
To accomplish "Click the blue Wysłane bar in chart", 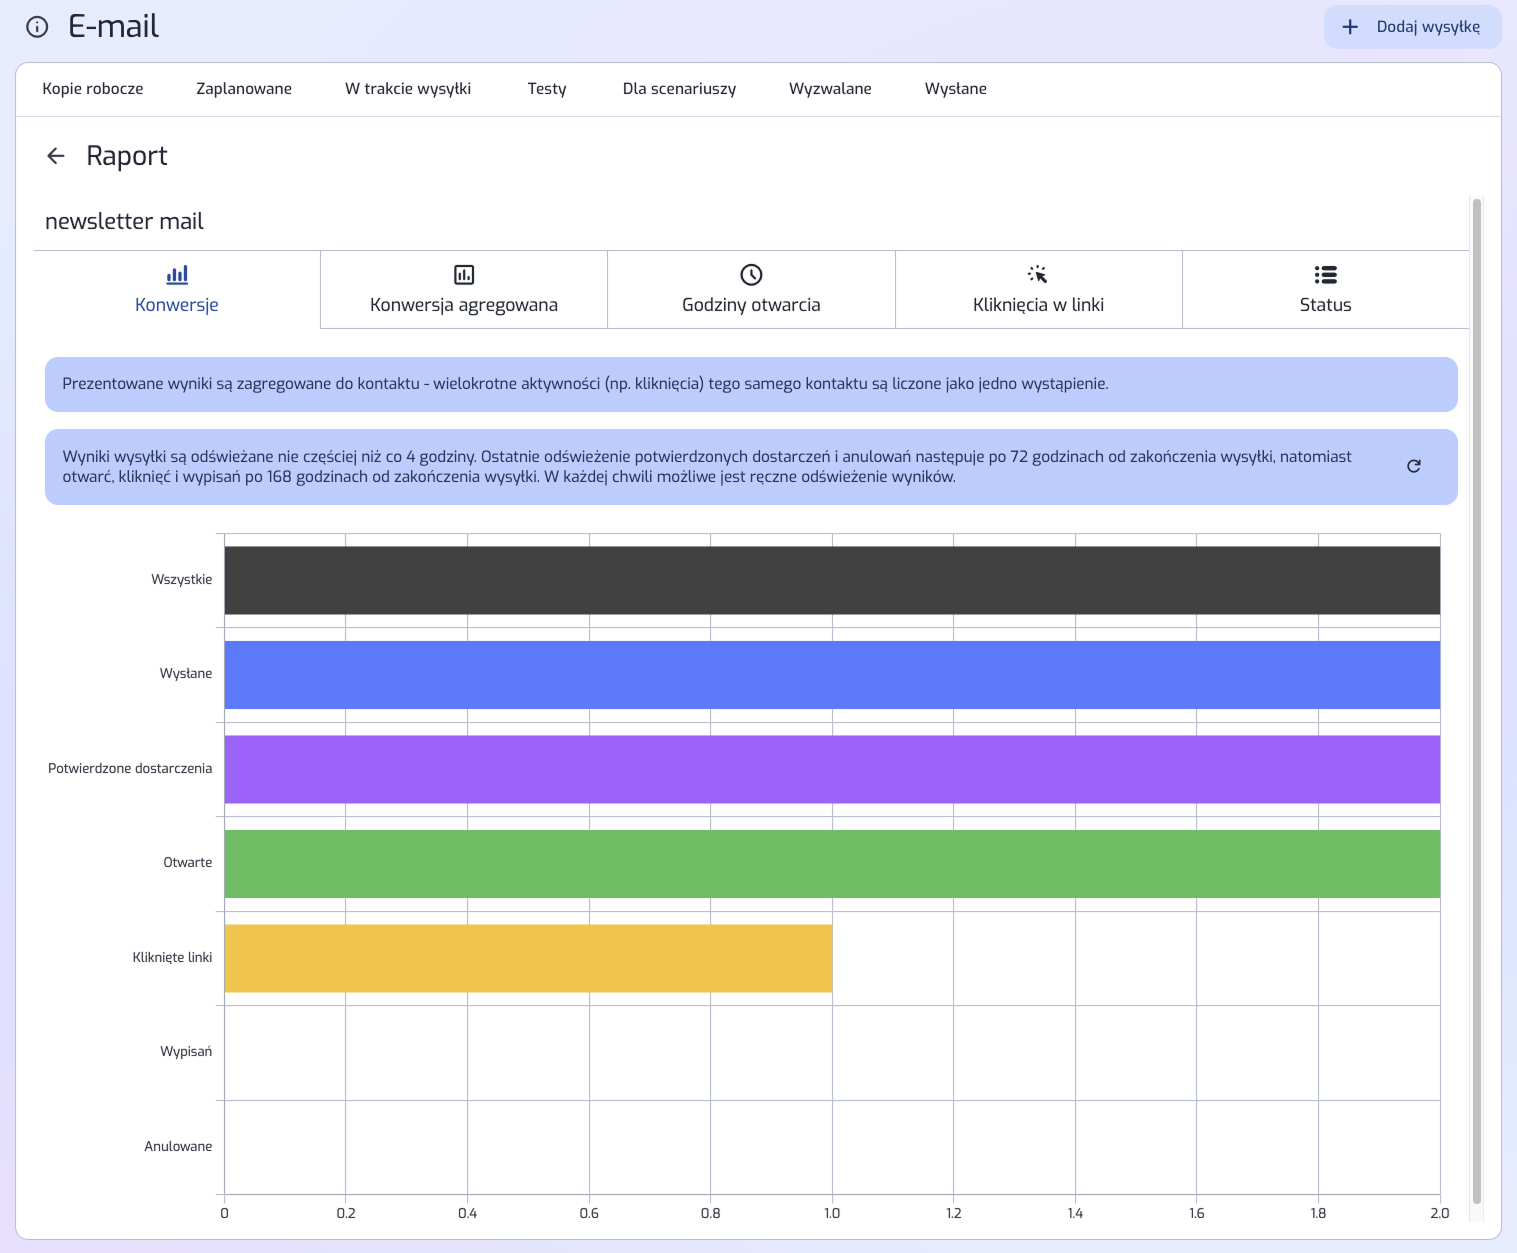I will pyautogui.click(x=832, y=675).
